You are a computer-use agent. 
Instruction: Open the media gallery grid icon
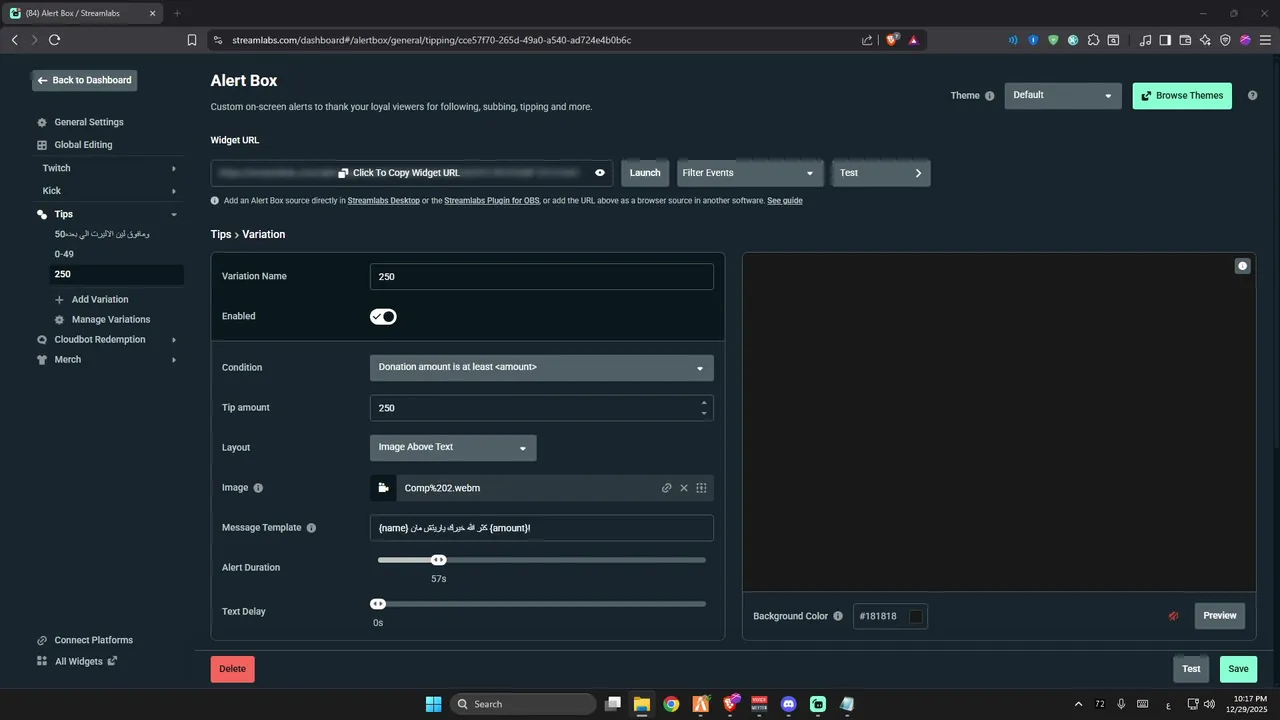[x=701, y=488]
